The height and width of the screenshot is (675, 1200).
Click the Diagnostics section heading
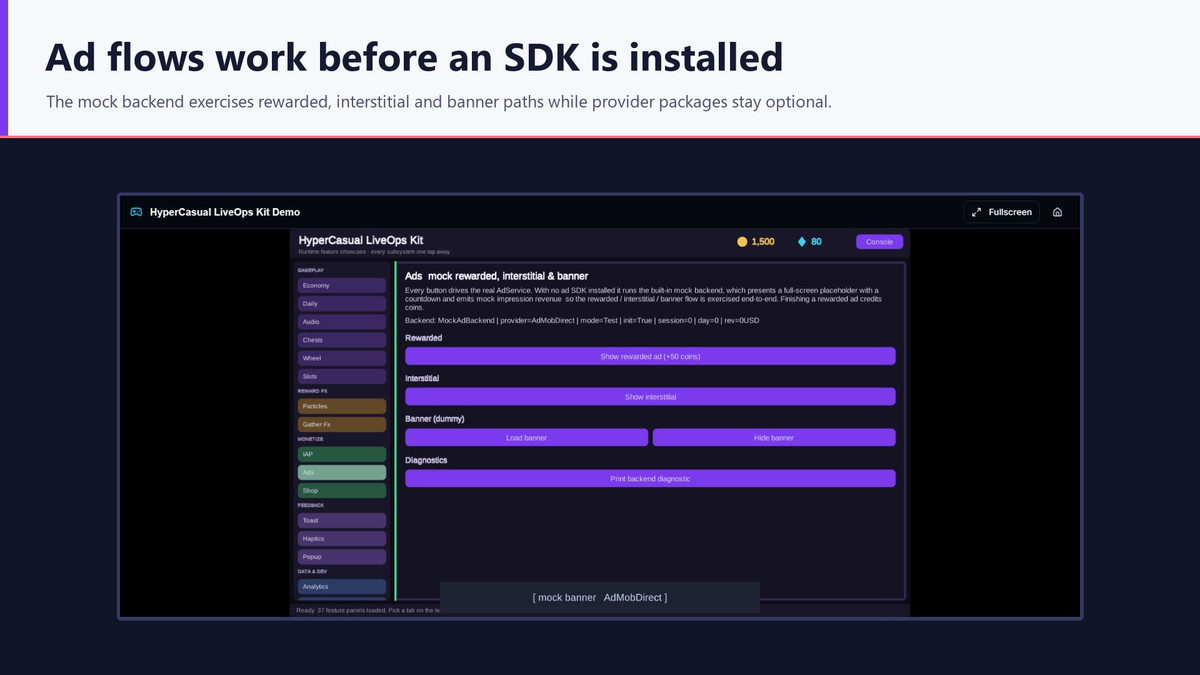426,460
